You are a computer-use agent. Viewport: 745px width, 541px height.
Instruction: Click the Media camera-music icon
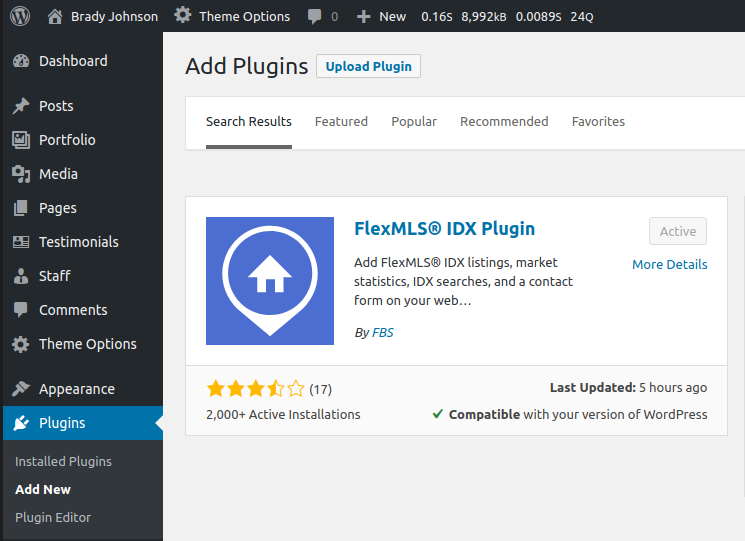pos(21,174)
